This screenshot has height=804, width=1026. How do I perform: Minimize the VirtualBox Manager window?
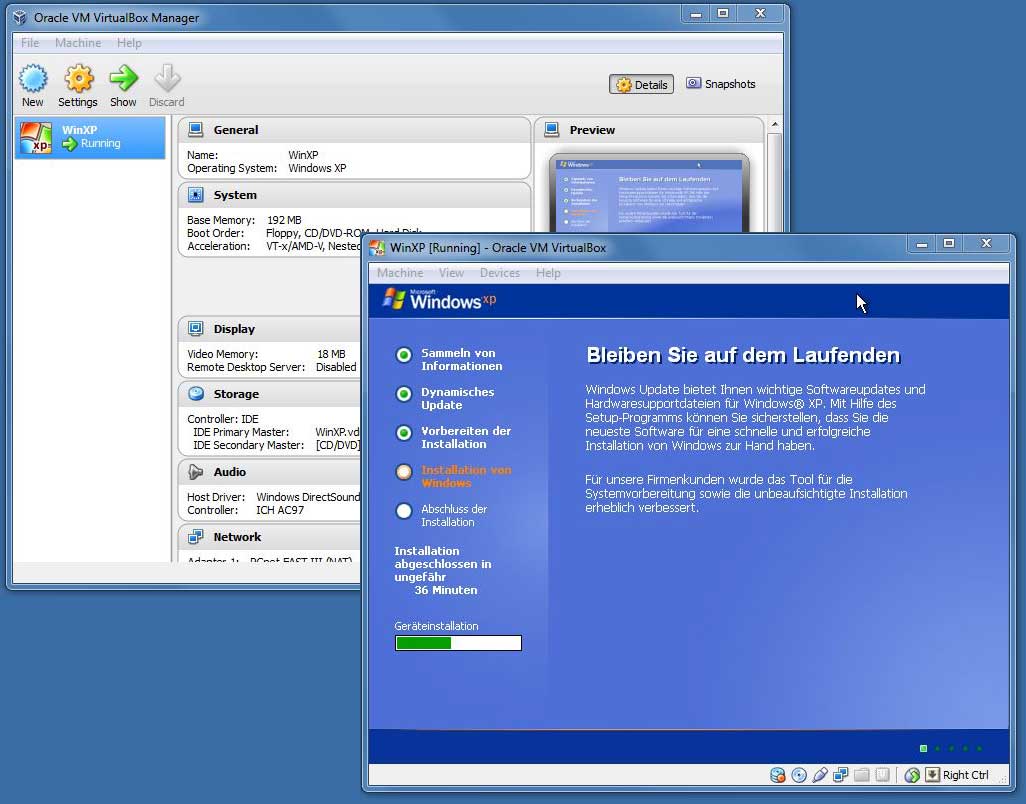tap(696, 14)
